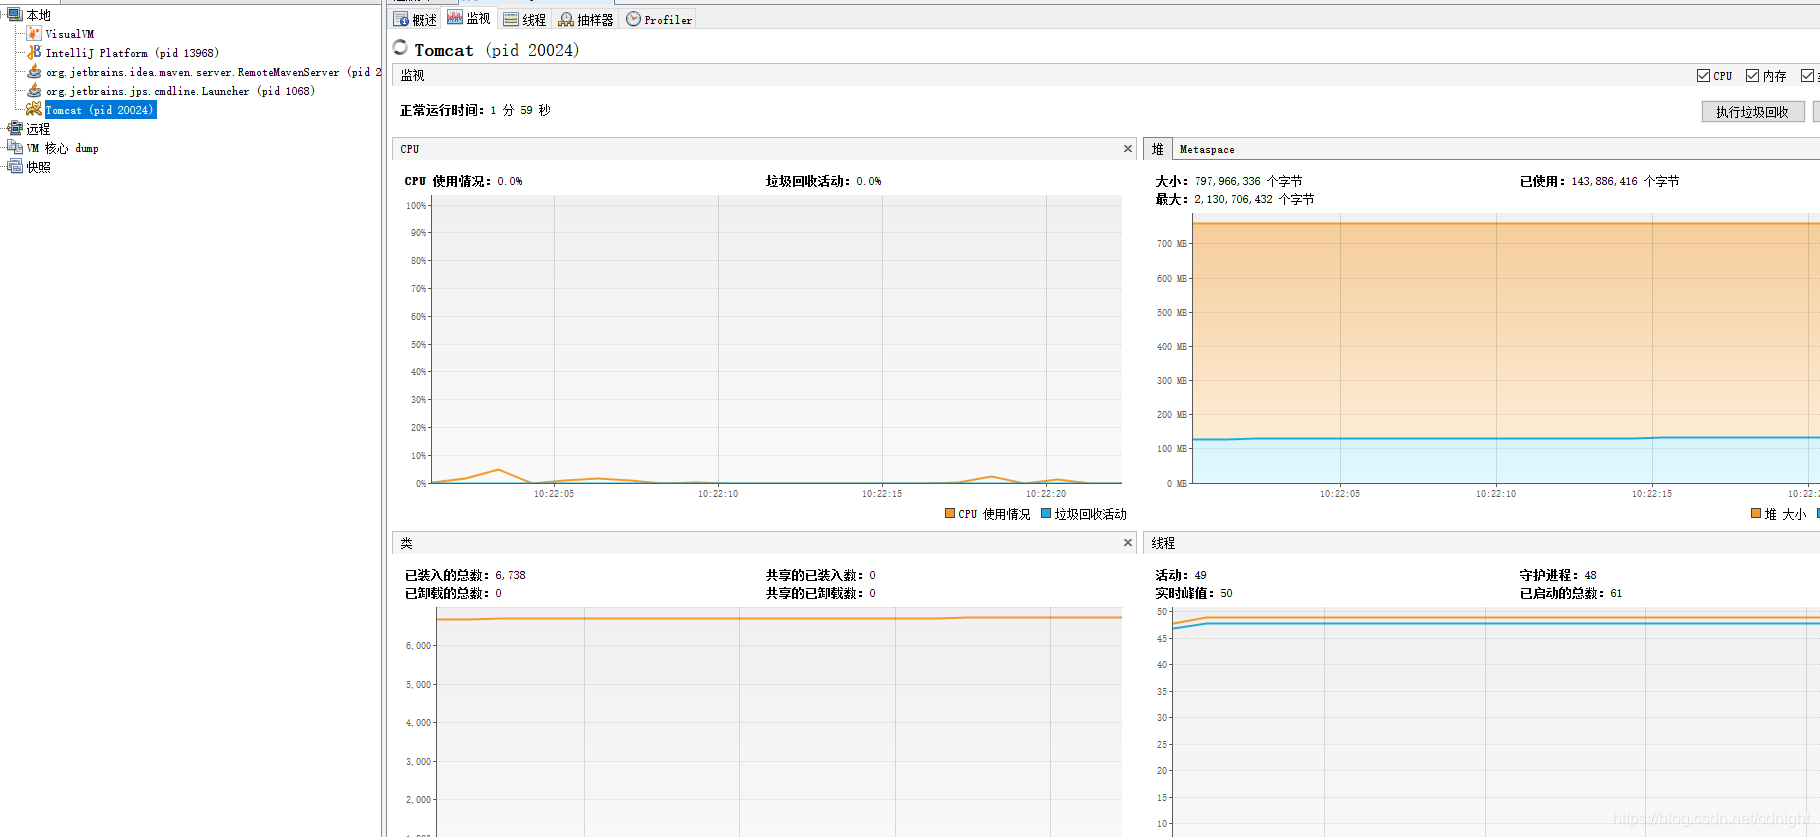Select jps.cmdline.Launcher (pid 1068)
This screenshot has width=1820, height=837.
180,91
